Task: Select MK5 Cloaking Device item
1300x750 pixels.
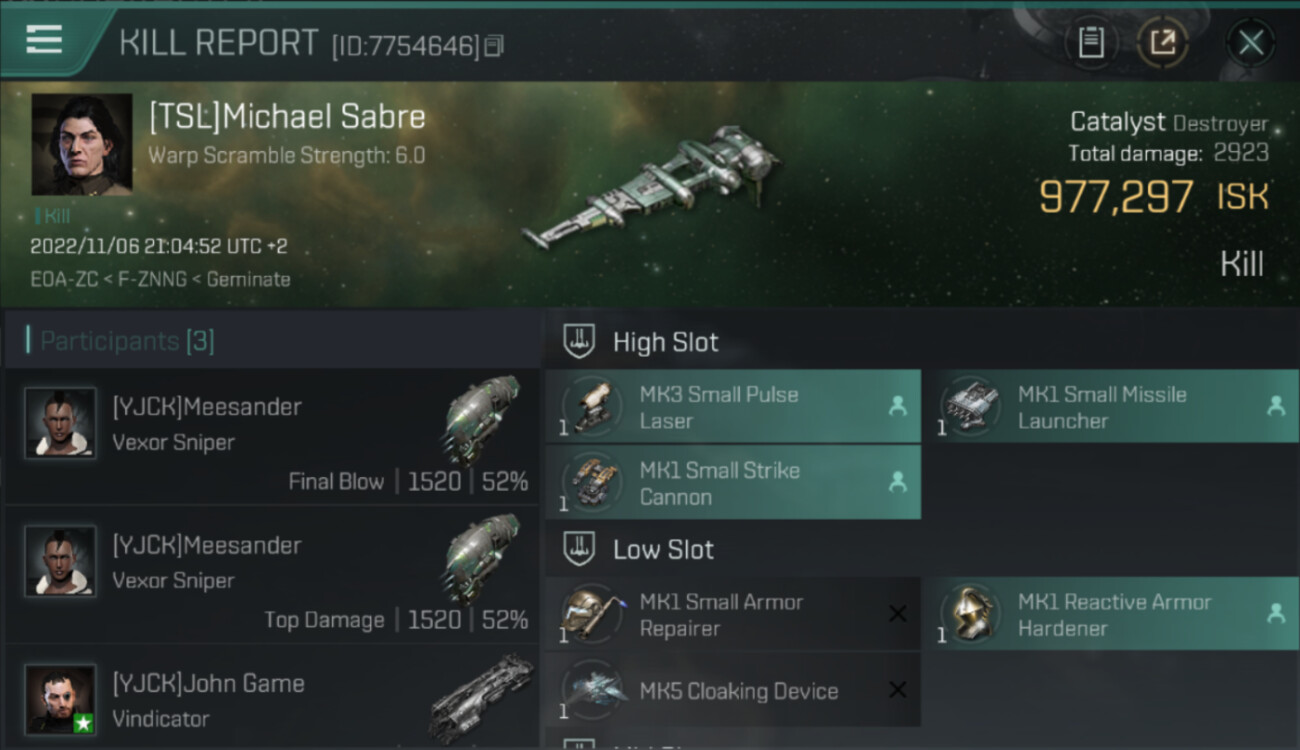Action: click(738, 691)
